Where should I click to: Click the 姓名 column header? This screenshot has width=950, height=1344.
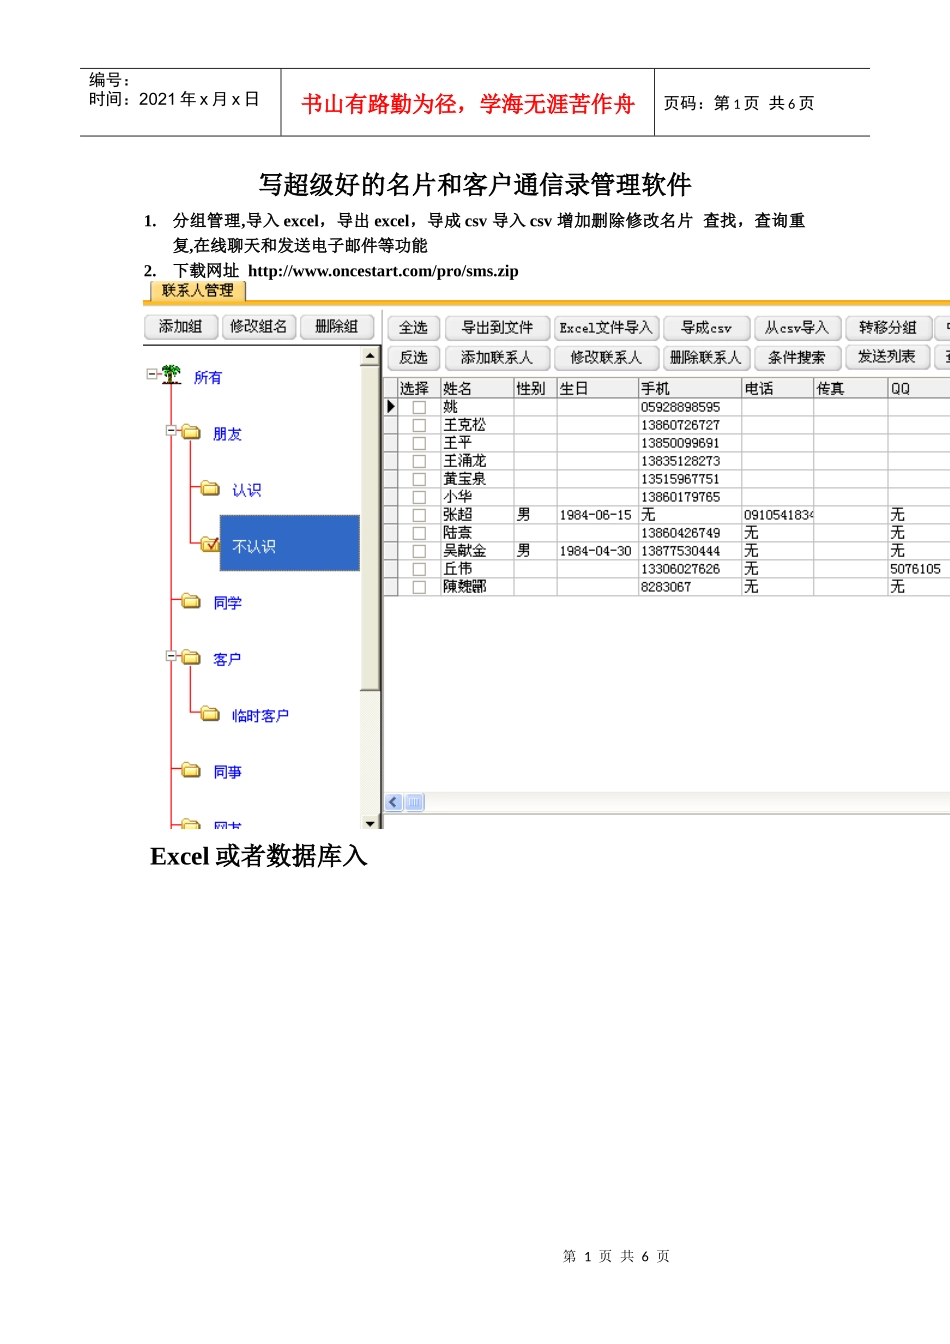[x=477, y=388]
